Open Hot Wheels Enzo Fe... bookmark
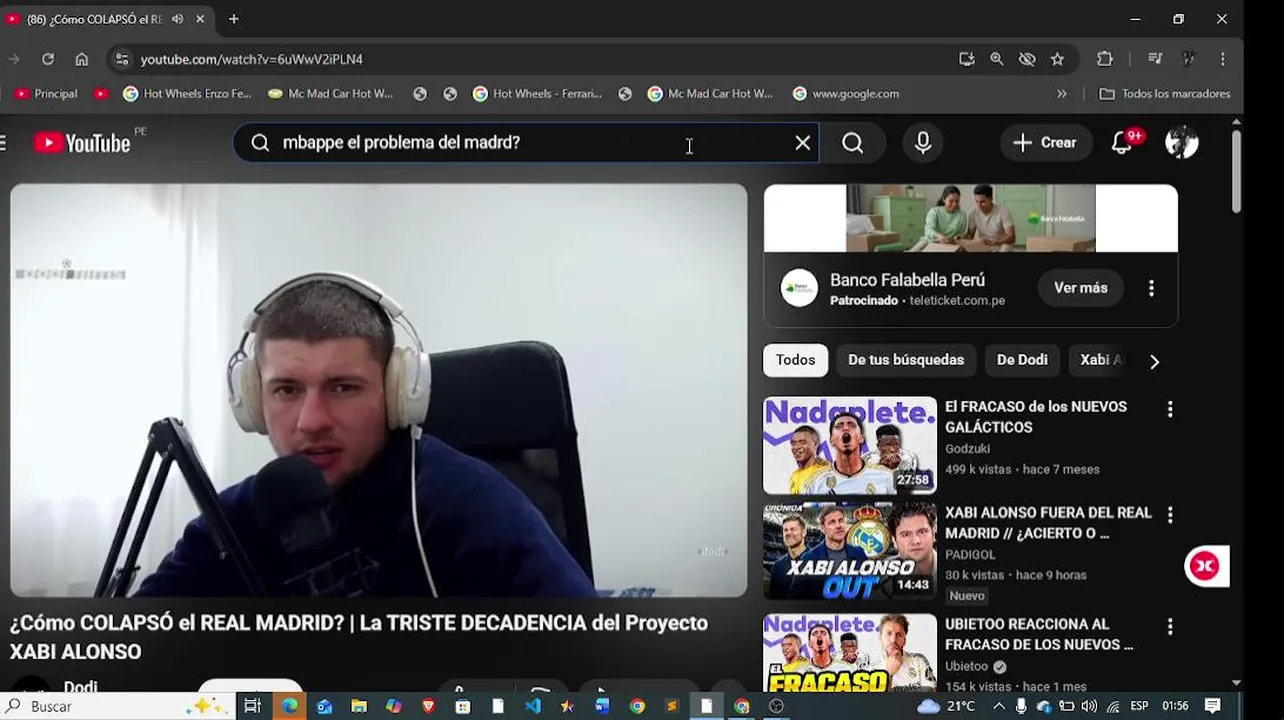1284x720 pixels. click(x=187, y=94)
